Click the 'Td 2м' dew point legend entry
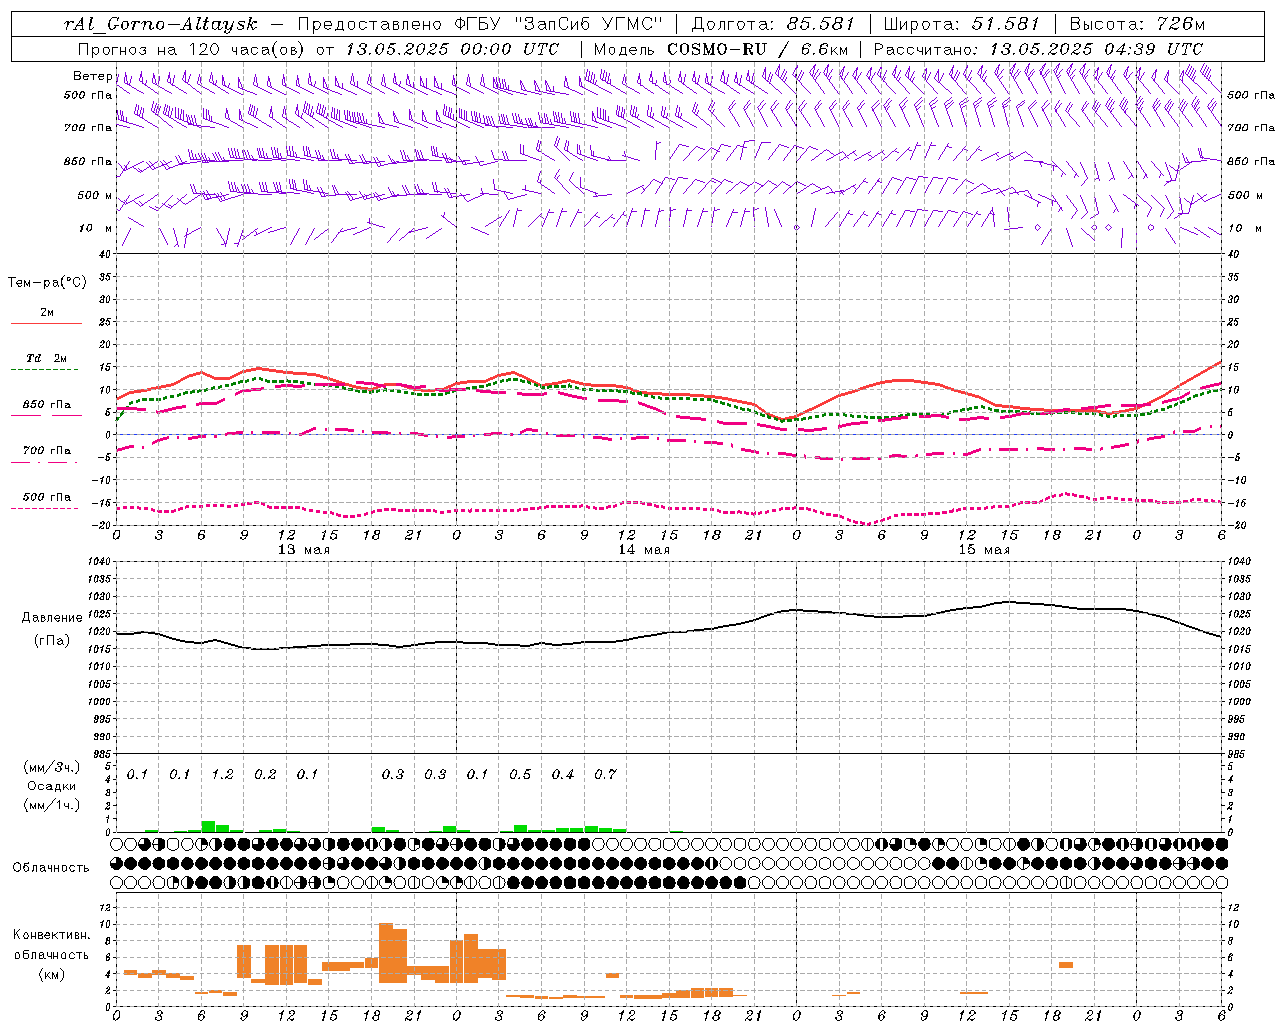This screenshot has height=1024, width=1280. point(47,358)
